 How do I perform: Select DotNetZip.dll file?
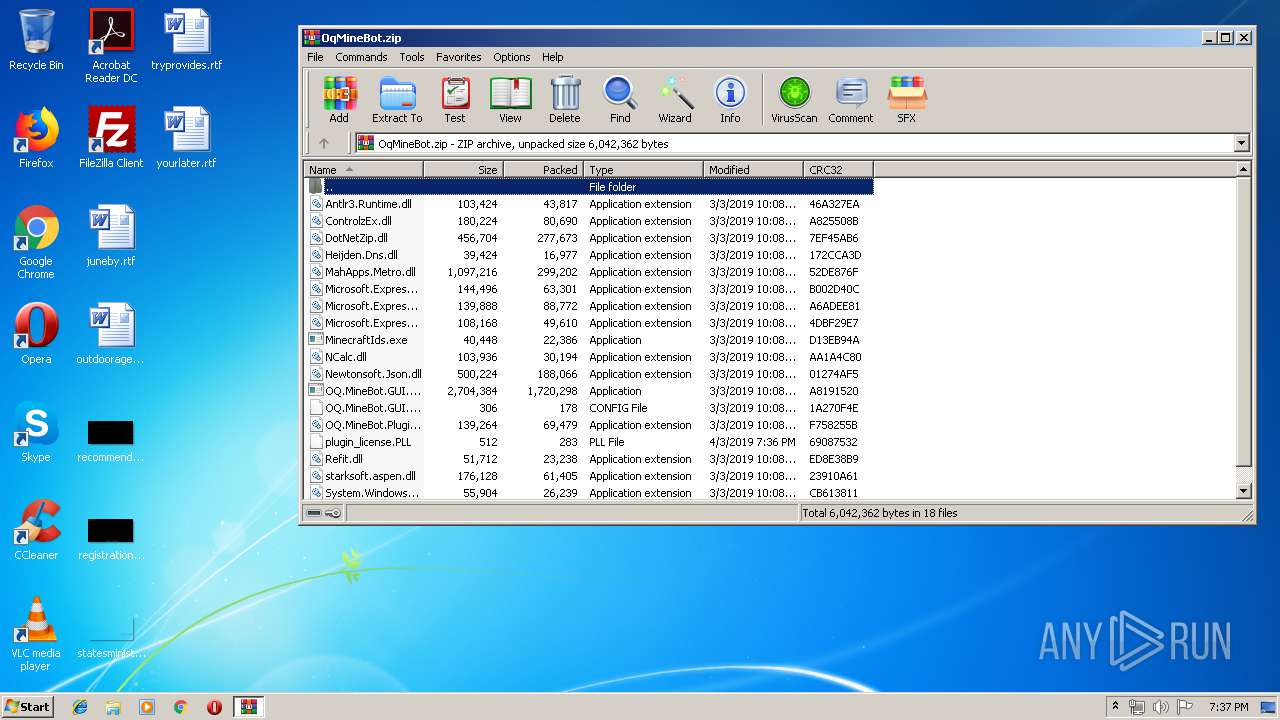(x=589, y=238)
